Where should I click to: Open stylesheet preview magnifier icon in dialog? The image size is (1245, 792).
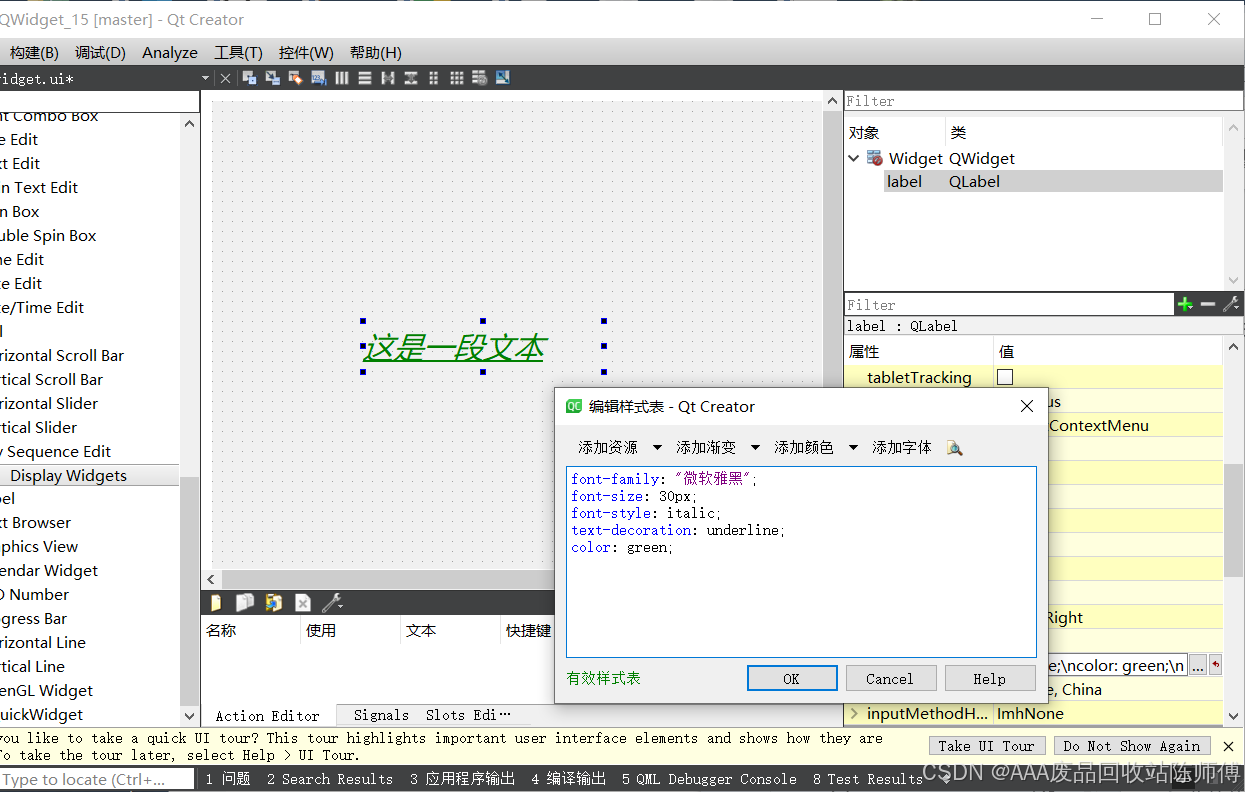point(955,447)
